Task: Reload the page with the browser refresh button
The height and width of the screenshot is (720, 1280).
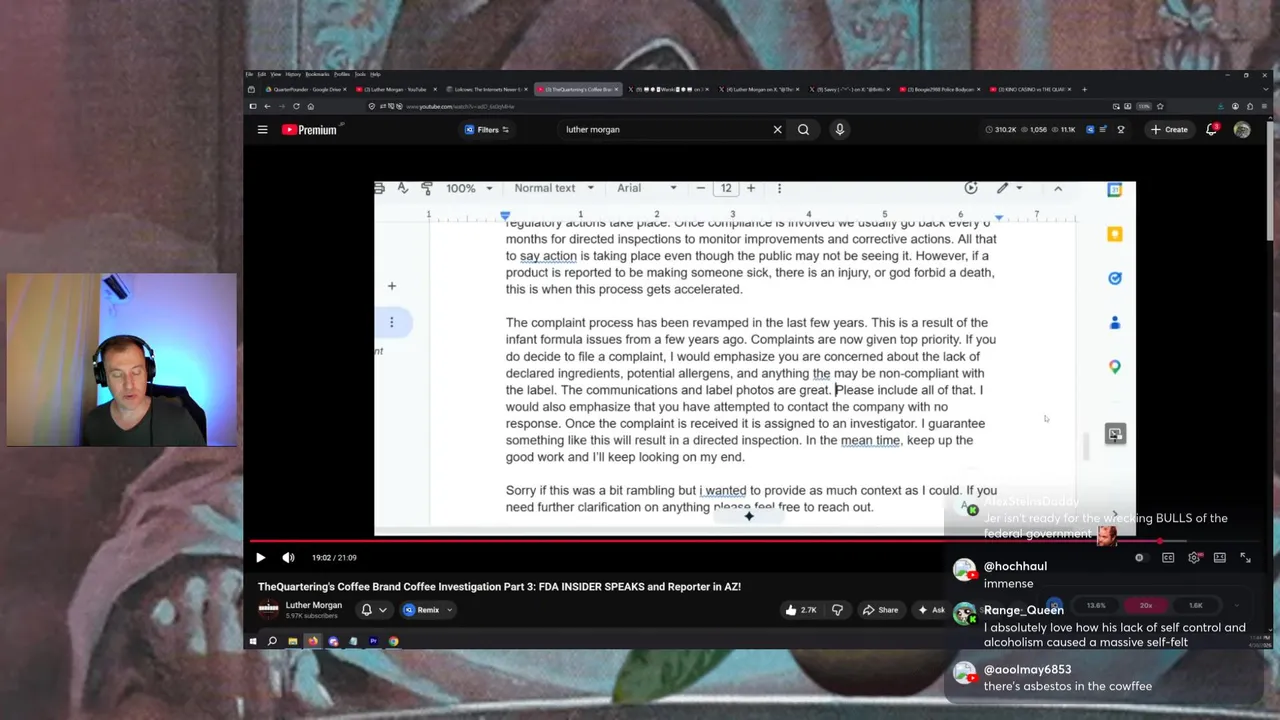Action: [296, 106]
